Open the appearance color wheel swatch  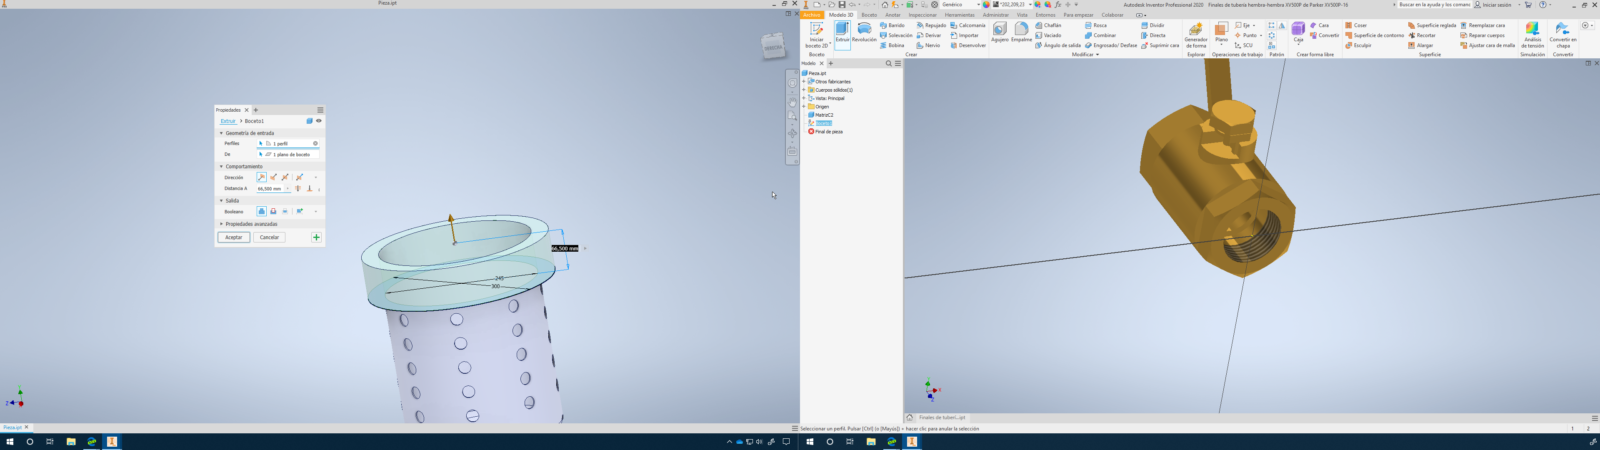coord(986,5)
